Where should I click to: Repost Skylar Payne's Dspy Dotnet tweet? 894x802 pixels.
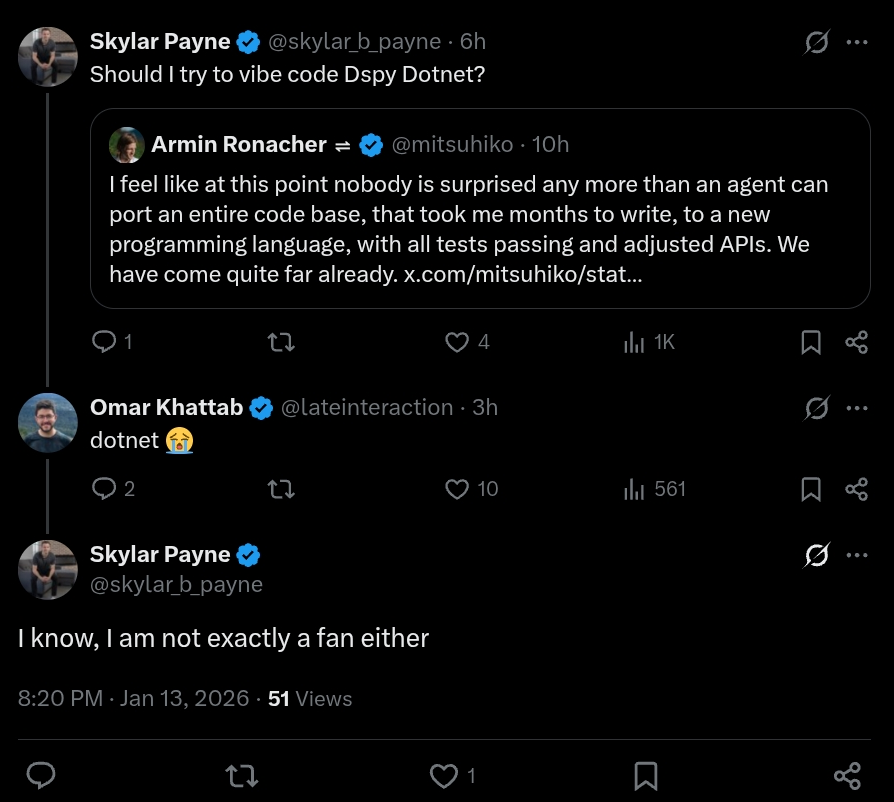click(x=282, y=342)
